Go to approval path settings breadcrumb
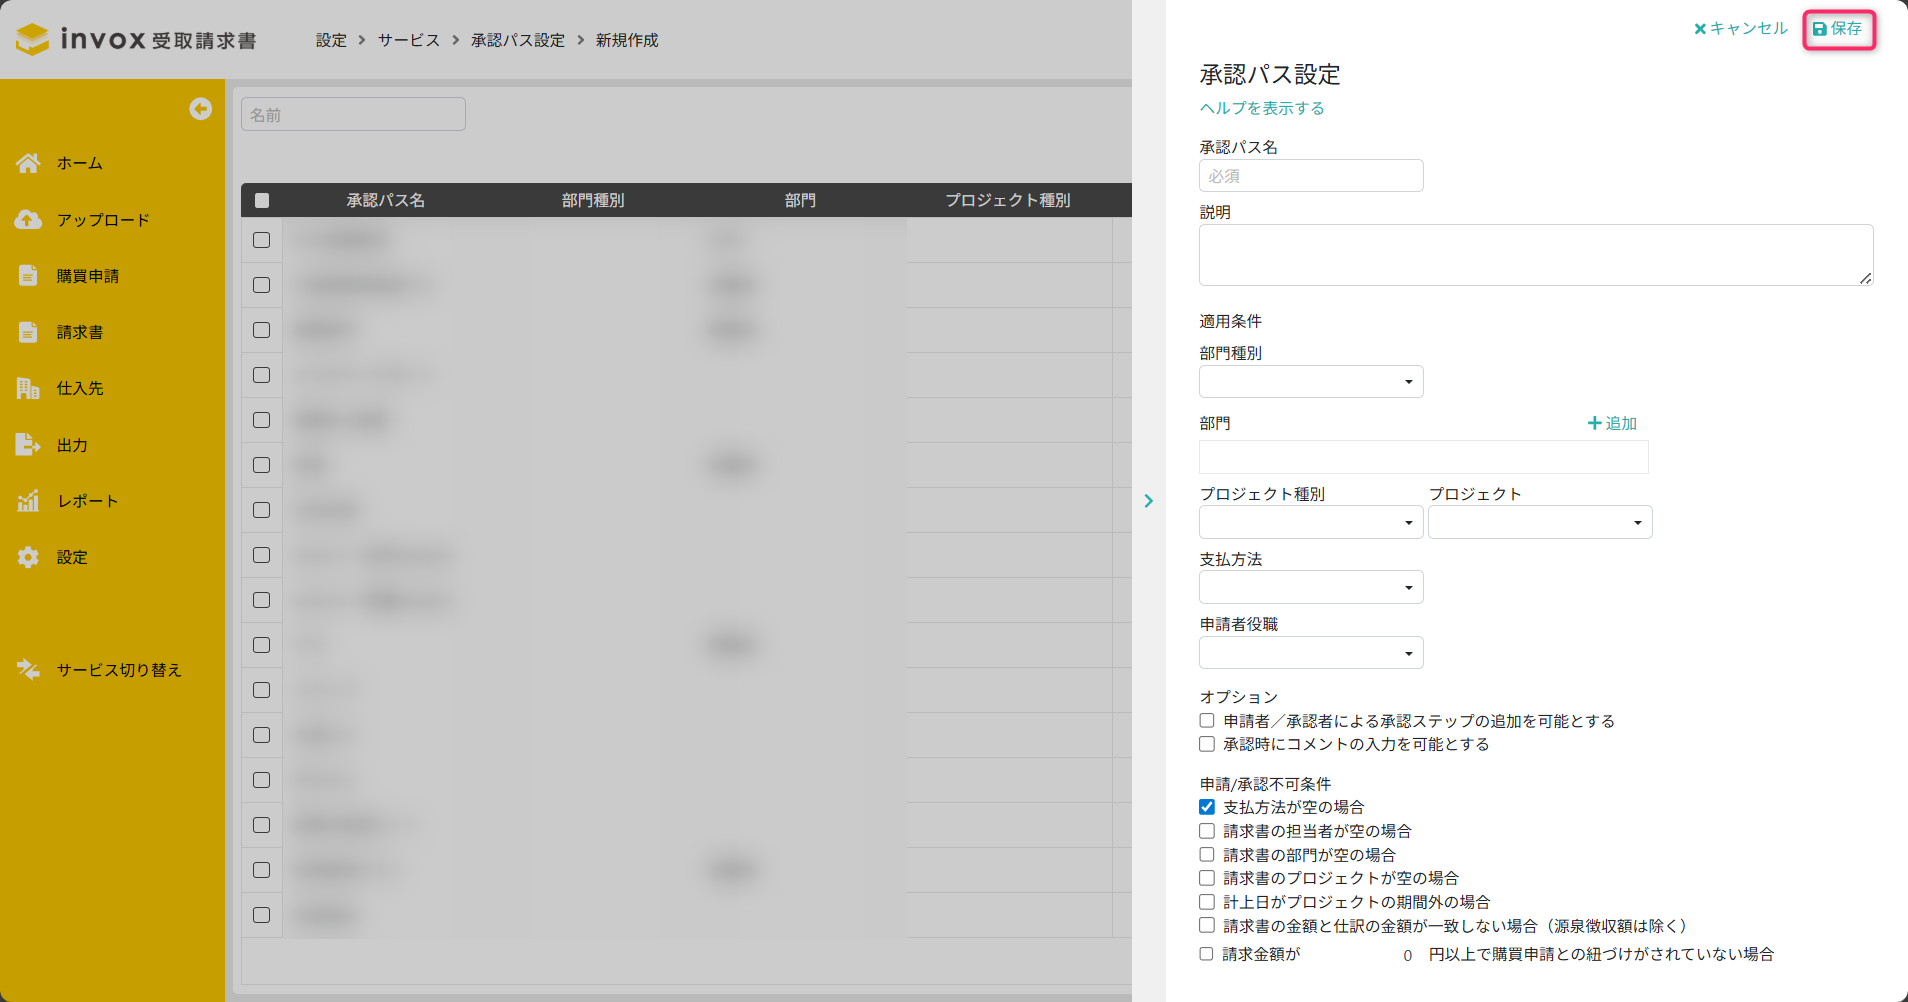The image size is (1908, 1002). click(517, 40)
